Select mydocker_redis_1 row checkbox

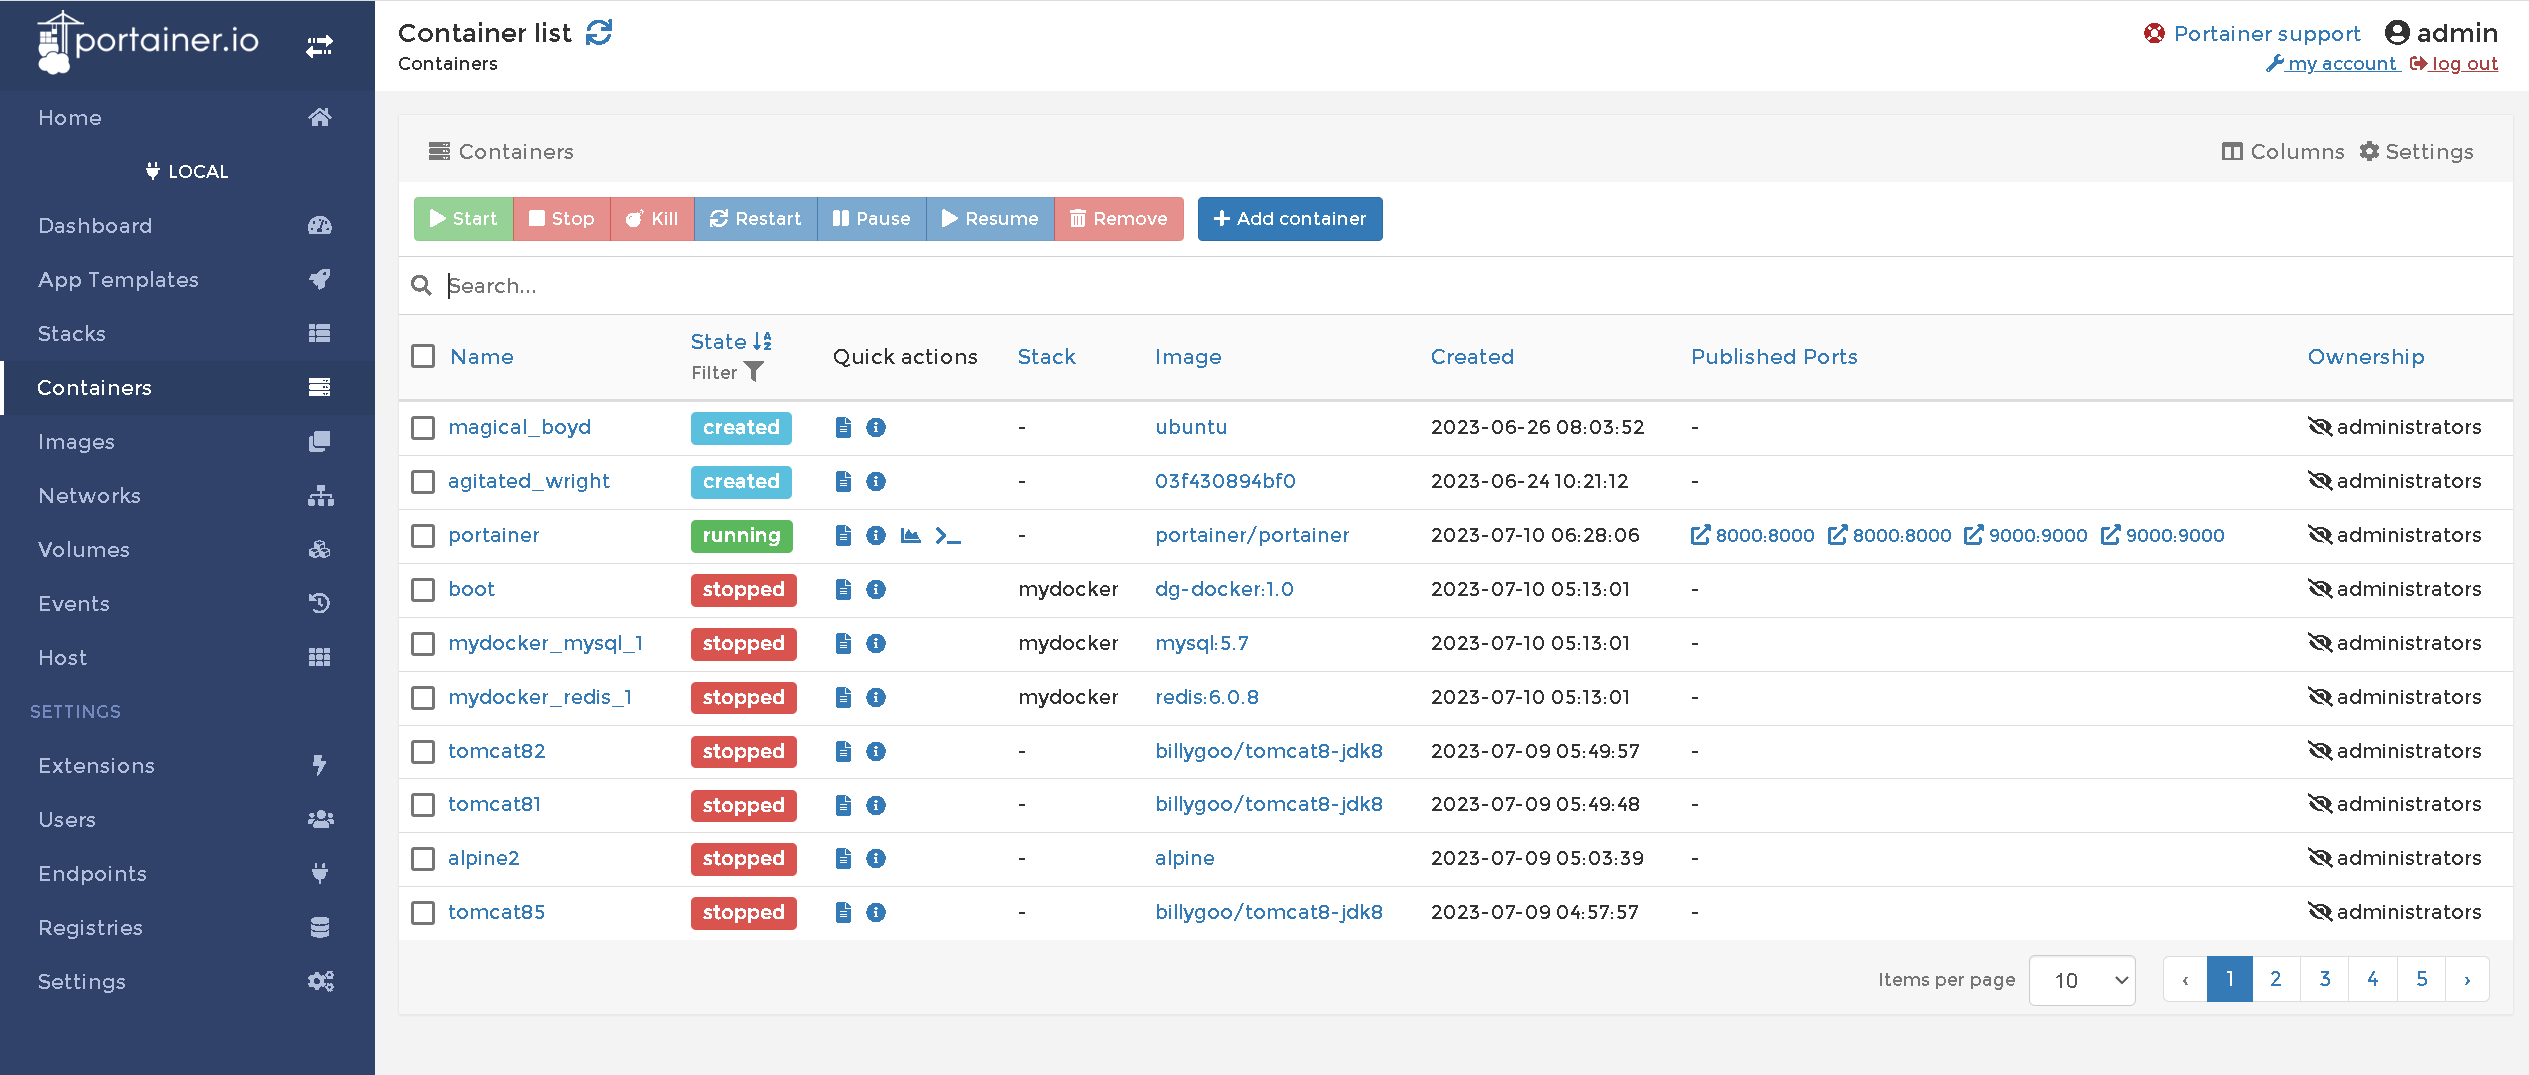coord(423,698)
